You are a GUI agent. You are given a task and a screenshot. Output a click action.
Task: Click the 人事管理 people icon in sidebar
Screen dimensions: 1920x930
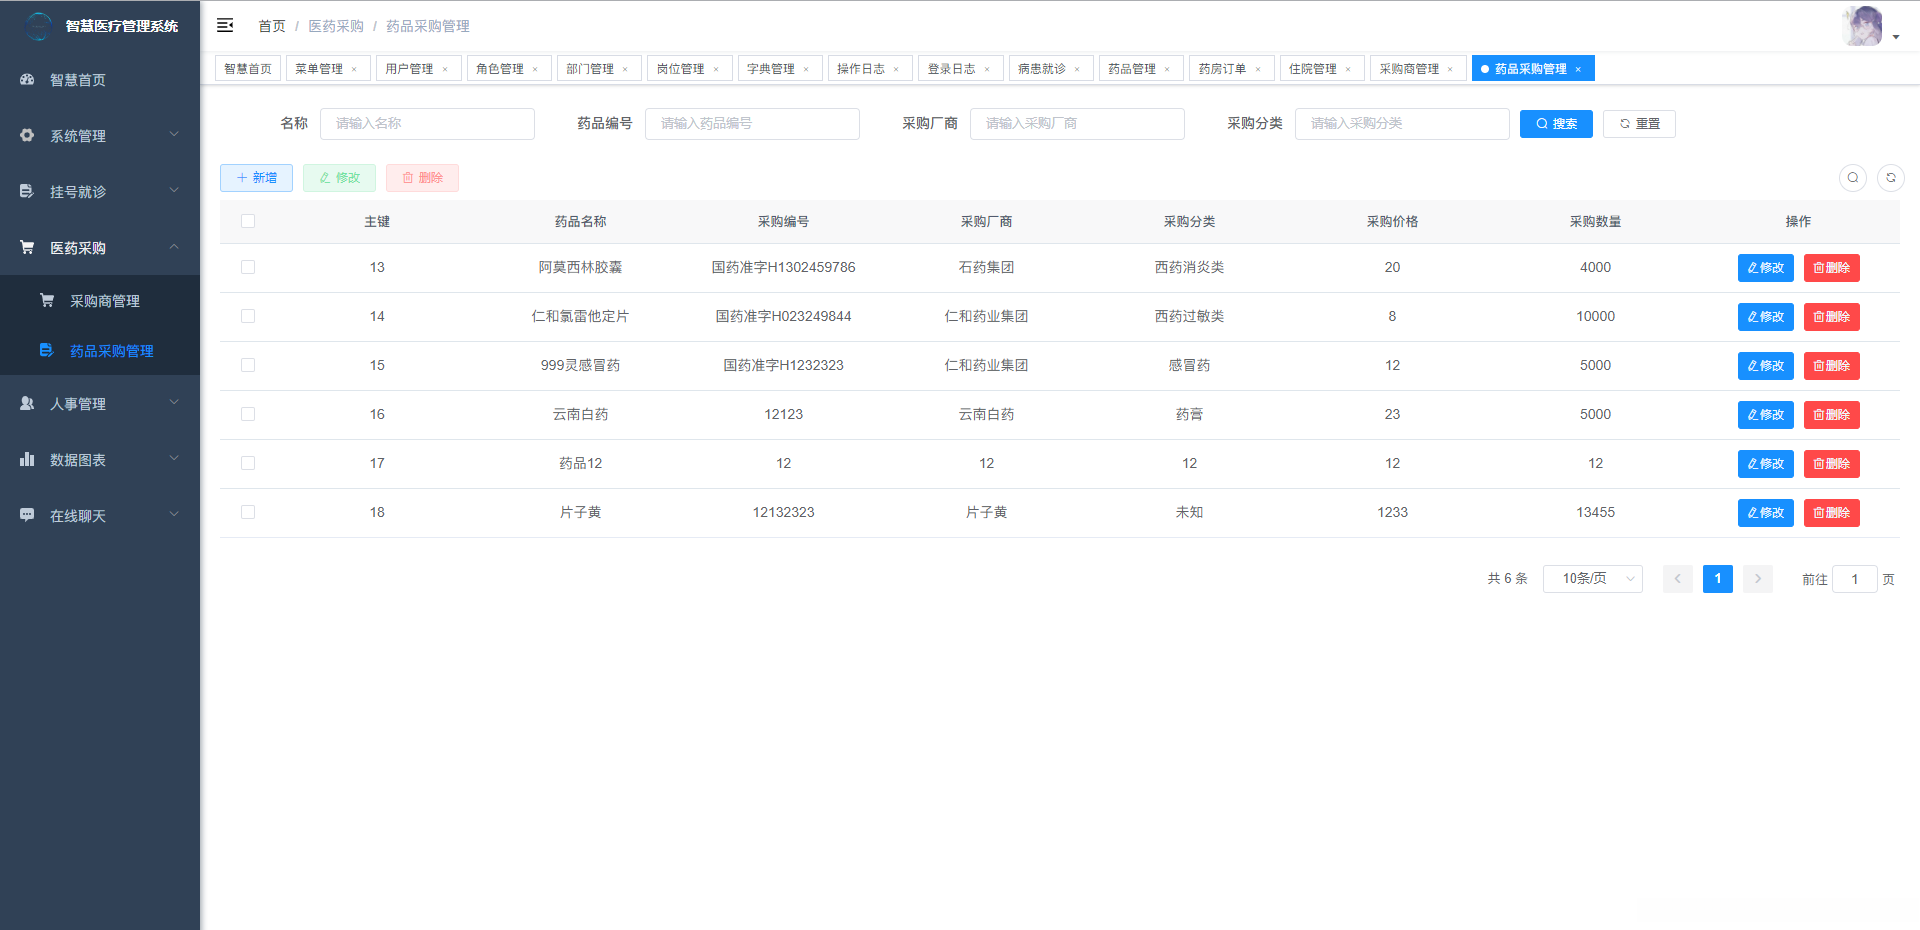(26, 403)
